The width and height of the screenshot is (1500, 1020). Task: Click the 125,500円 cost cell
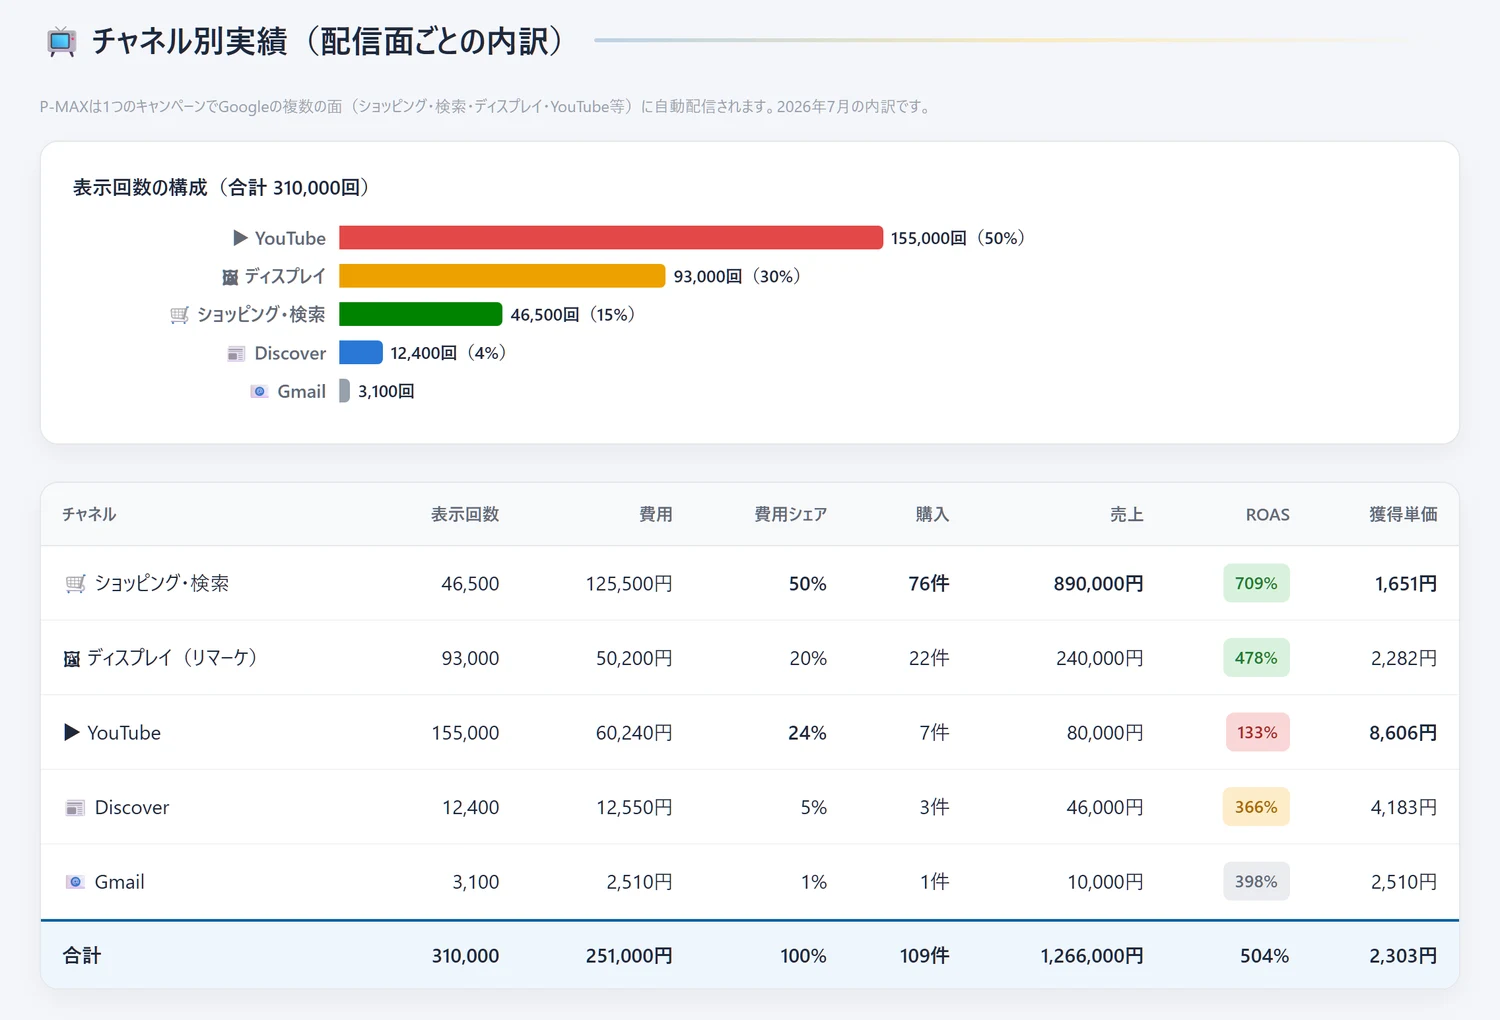pyautogui.click(x=629, y=584)
